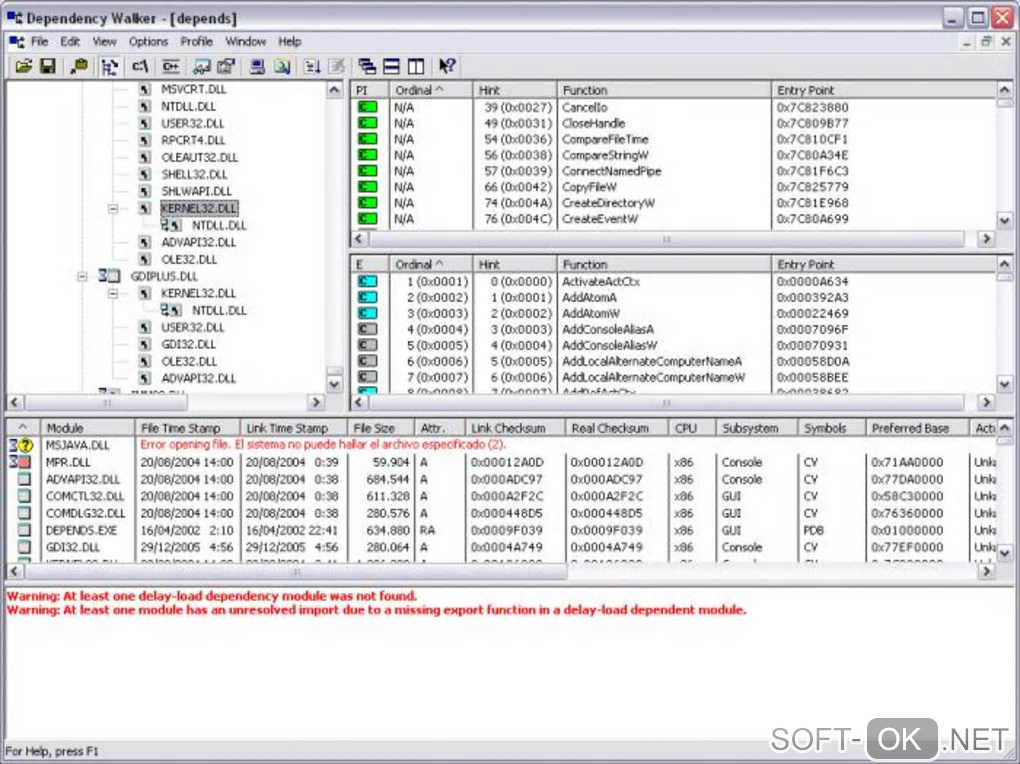The image size is (1020, 764).
Task: Click Configure Module Search Order icon
Action: pyautogui.click(x=282, y=66)
